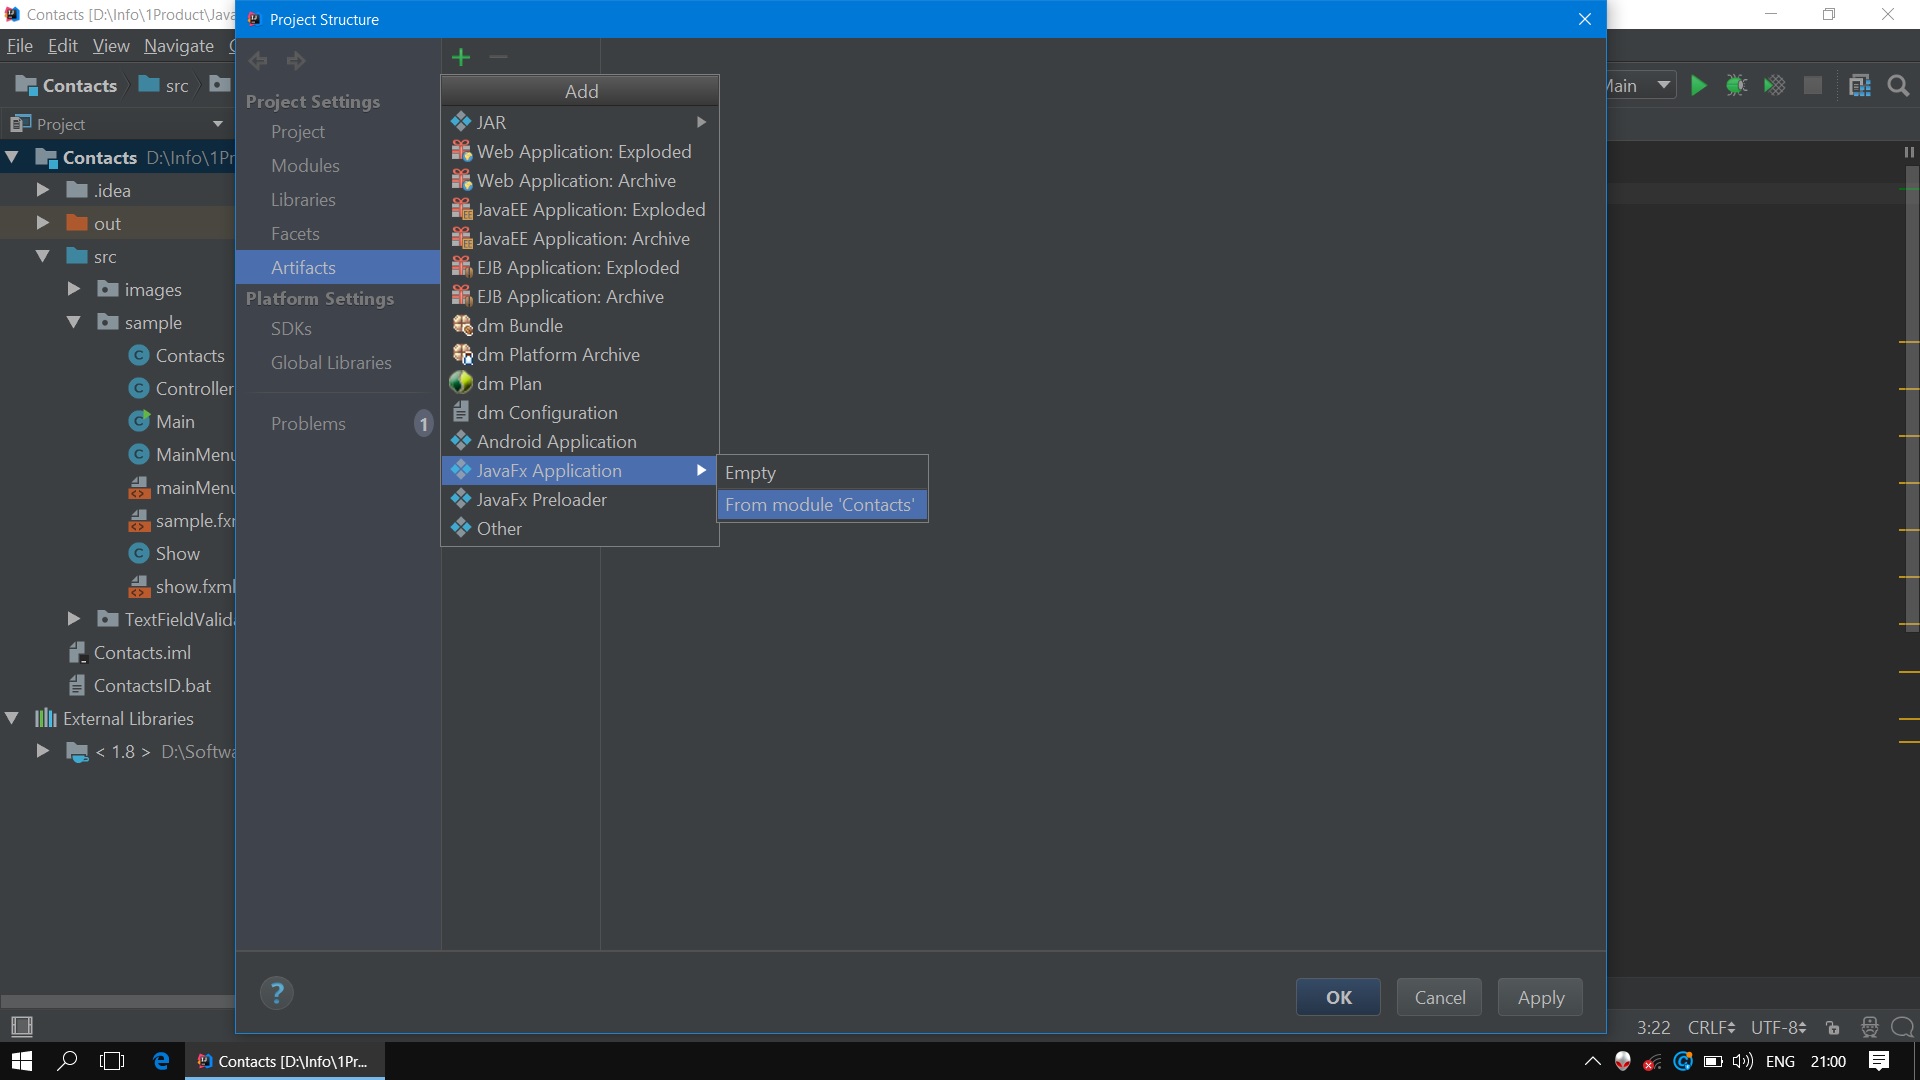Choose Other artifact type
This screenshot has height=1080, width=1920.
(580, 528)
